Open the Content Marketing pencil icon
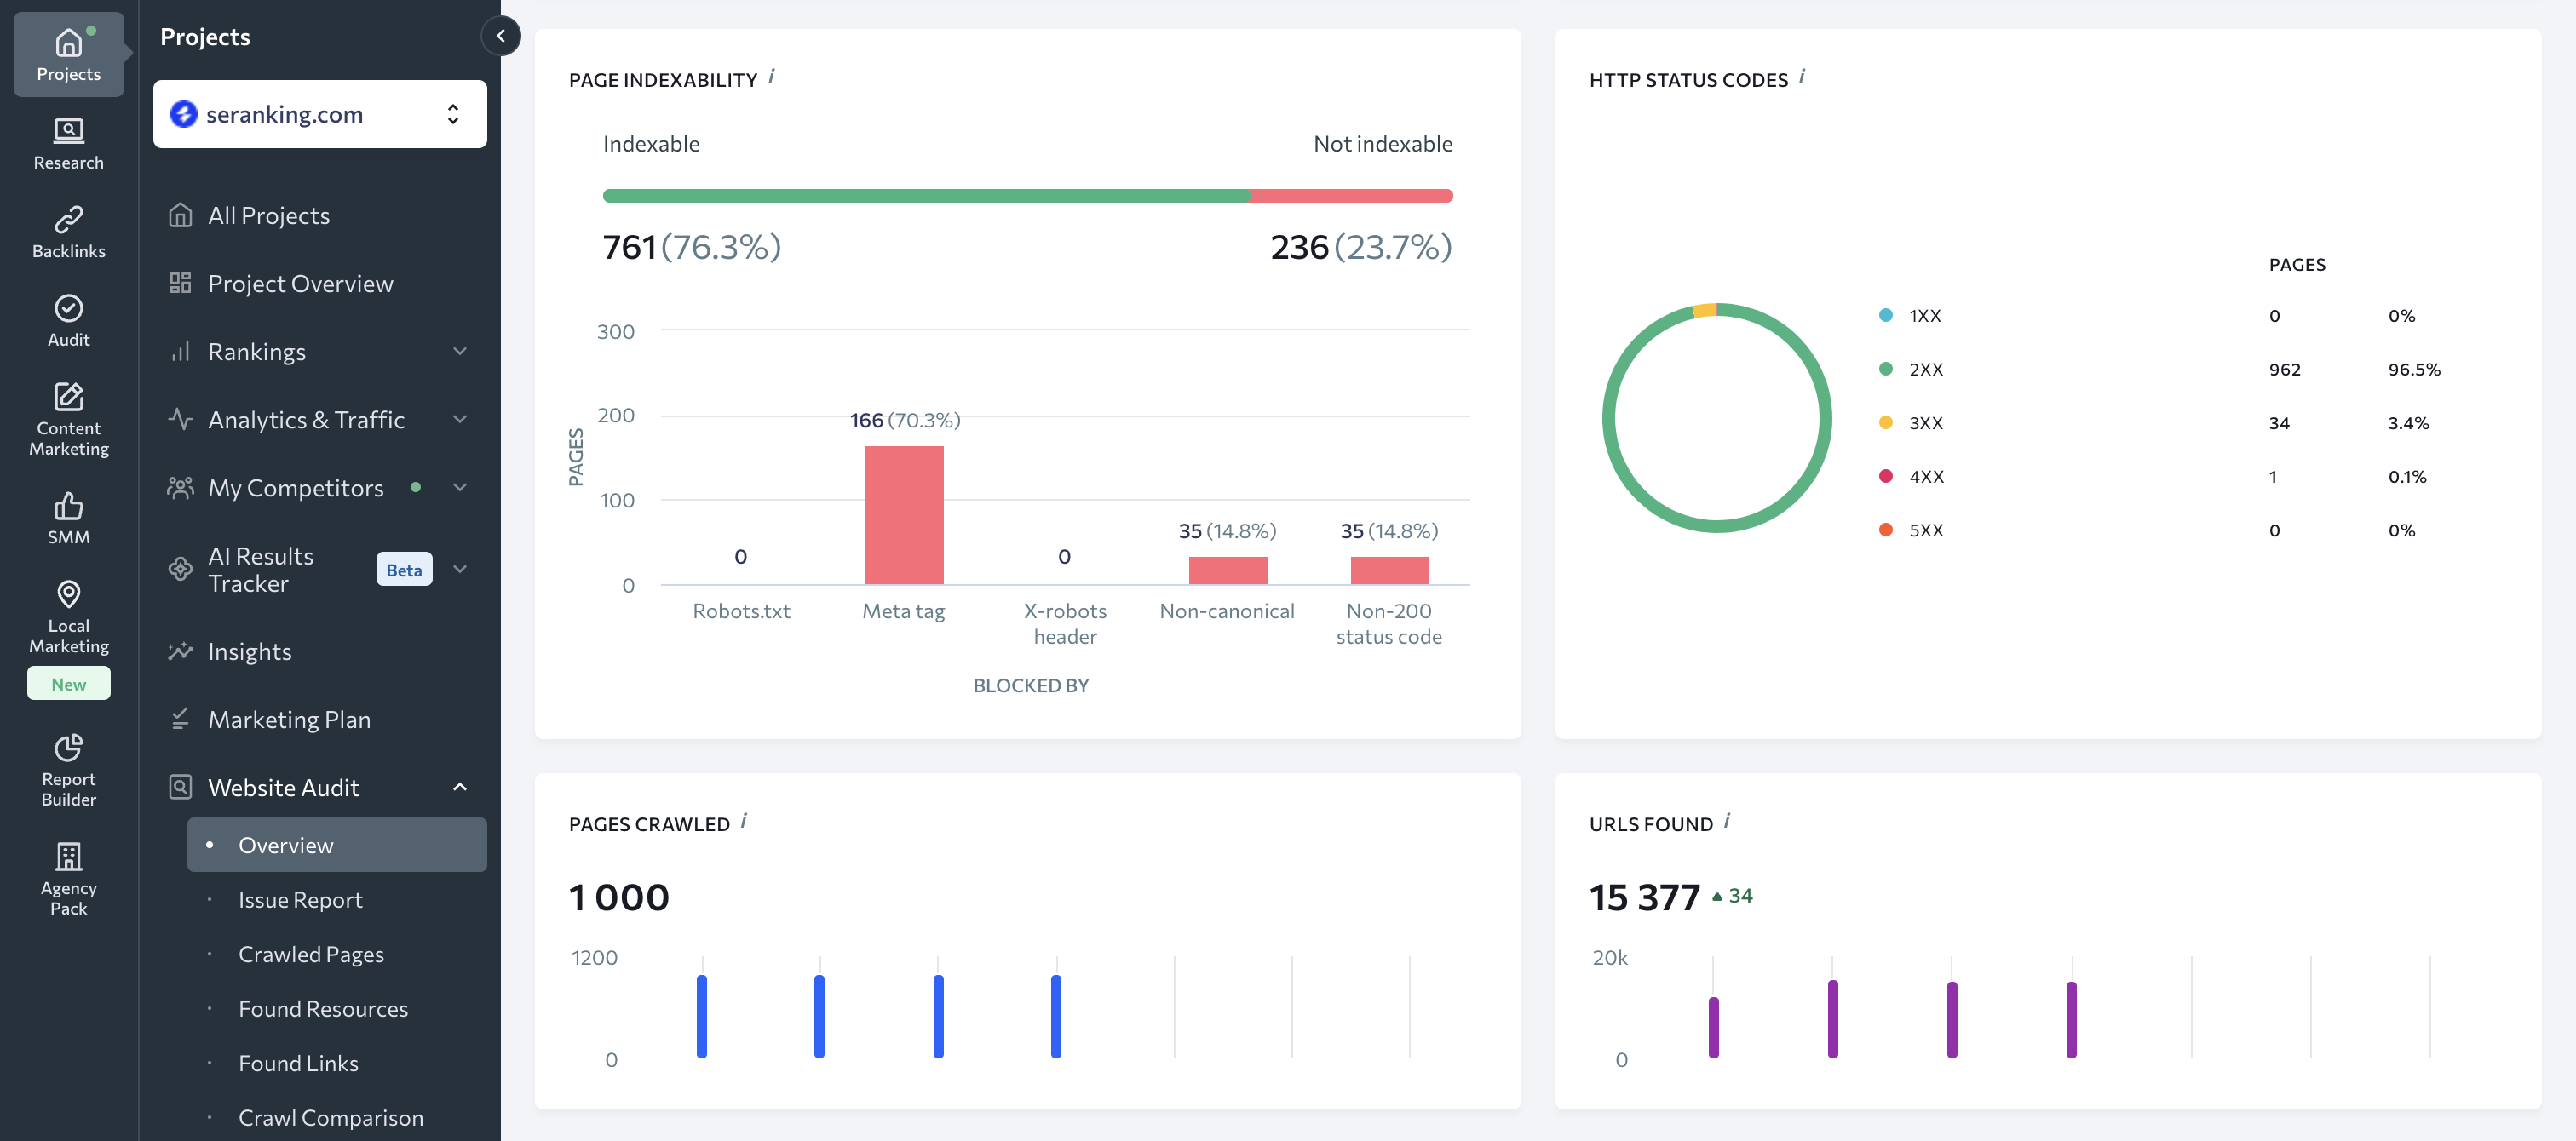 click(68, 397)
